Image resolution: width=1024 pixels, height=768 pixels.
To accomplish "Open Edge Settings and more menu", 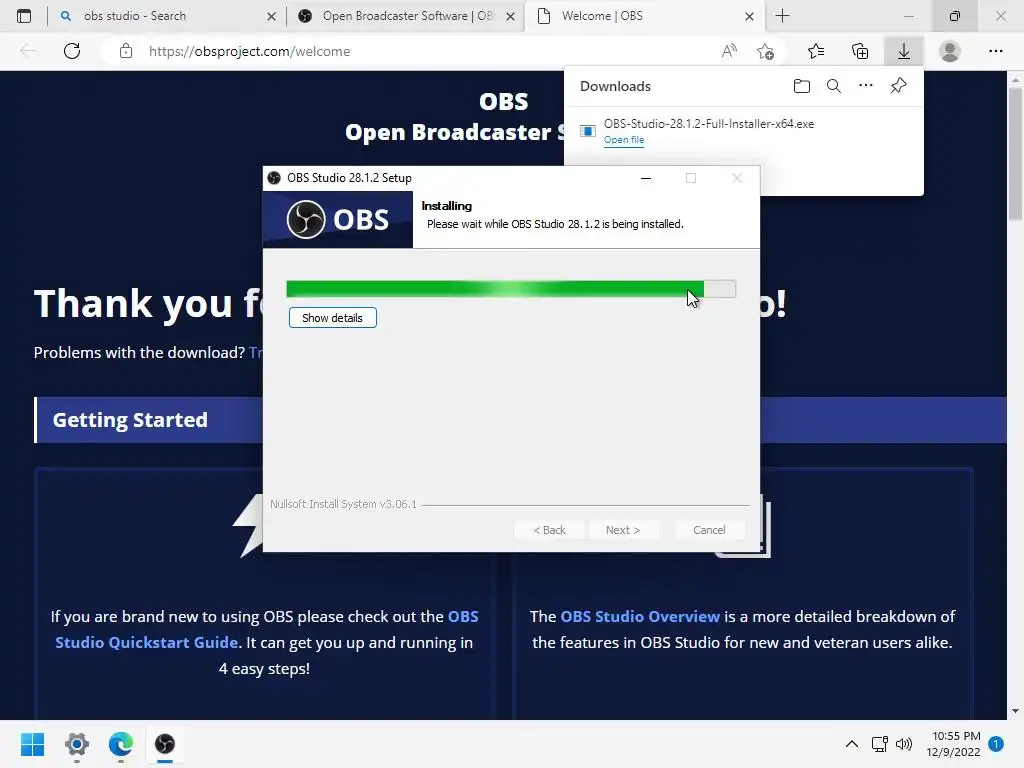I will [995, 51].
